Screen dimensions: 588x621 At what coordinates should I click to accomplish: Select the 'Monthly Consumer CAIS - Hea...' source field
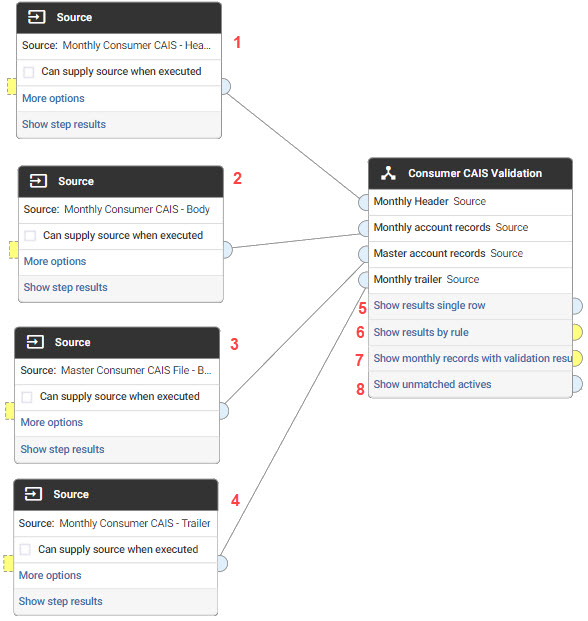[119, 46]
